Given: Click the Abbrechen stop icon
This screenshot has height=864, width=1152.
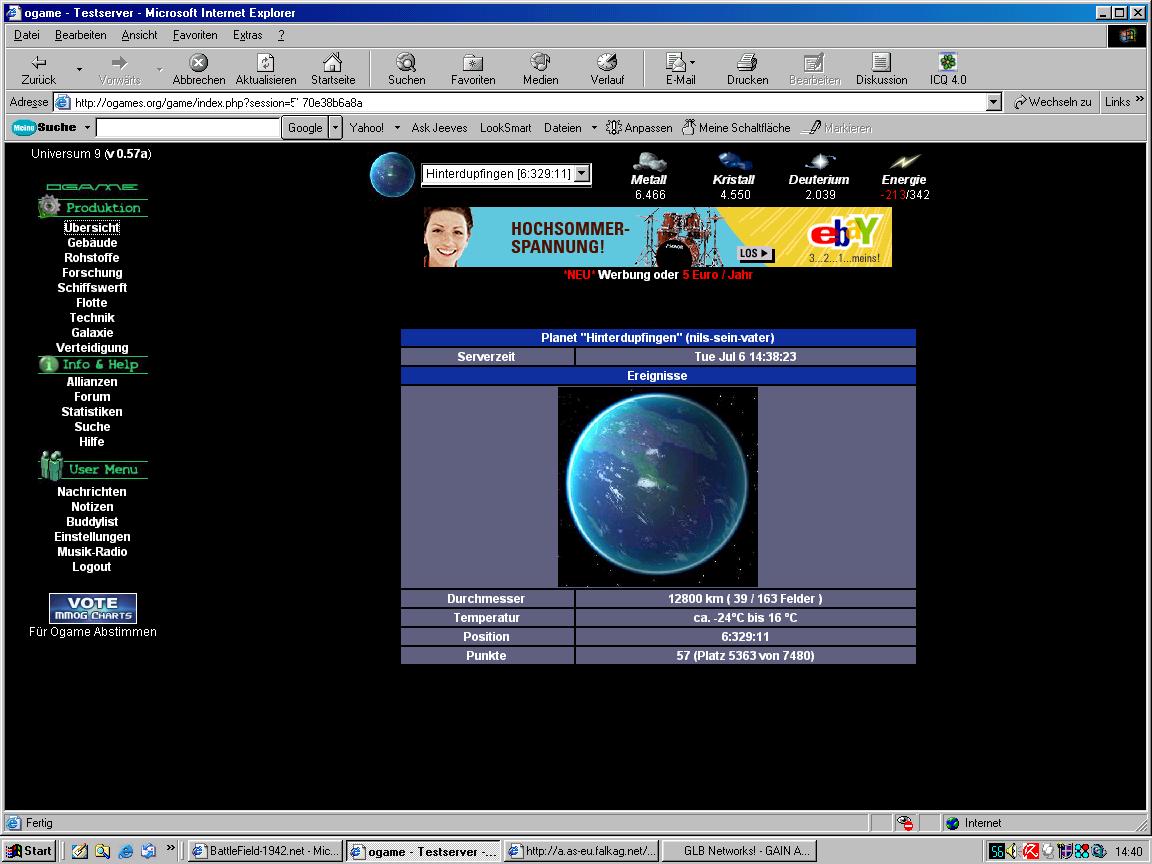Looking at the screenshot, I should point(198,63).
